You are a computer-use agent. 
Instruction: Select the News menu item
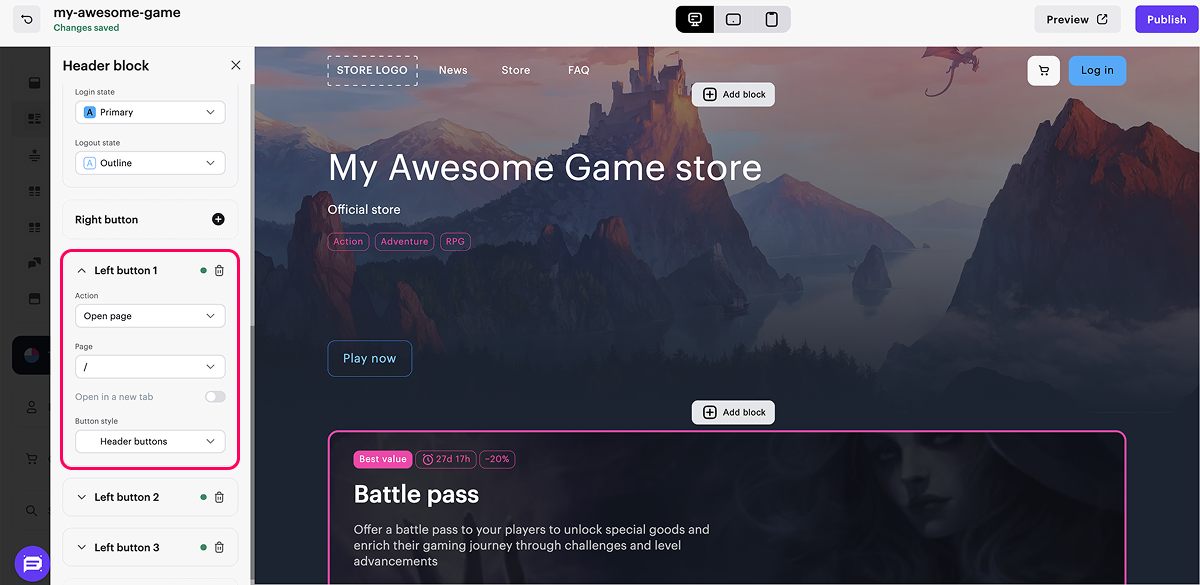(453, 71)
